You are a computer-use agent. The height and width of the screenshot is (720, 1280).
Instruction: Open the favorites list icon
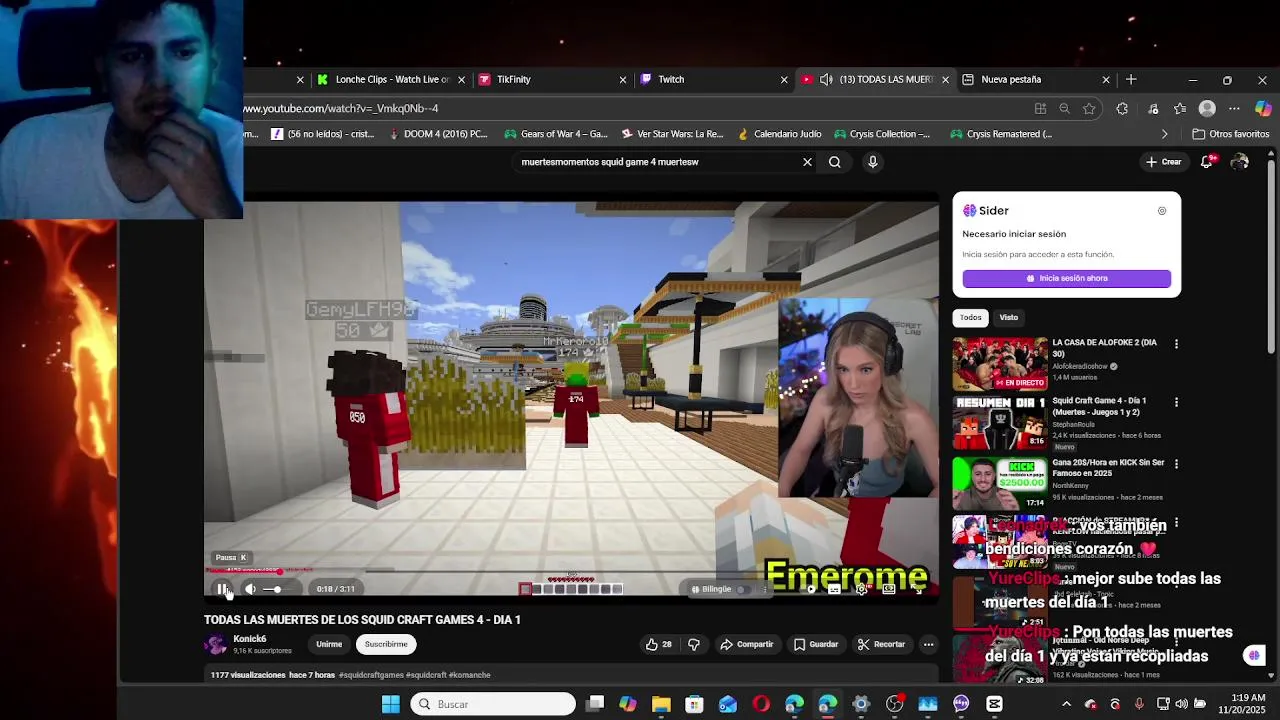point(1180,108)
